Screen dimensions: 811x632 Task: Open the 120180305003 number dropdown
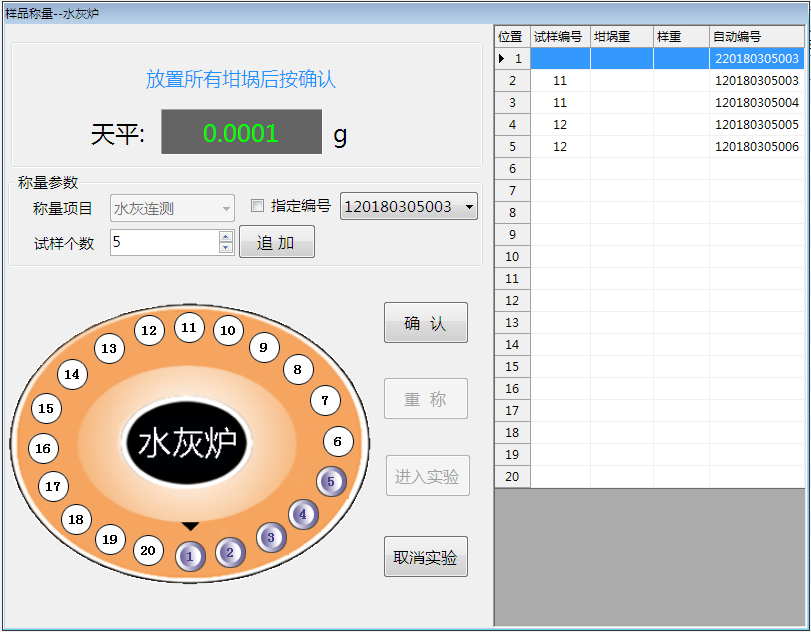tap(469, 207)
